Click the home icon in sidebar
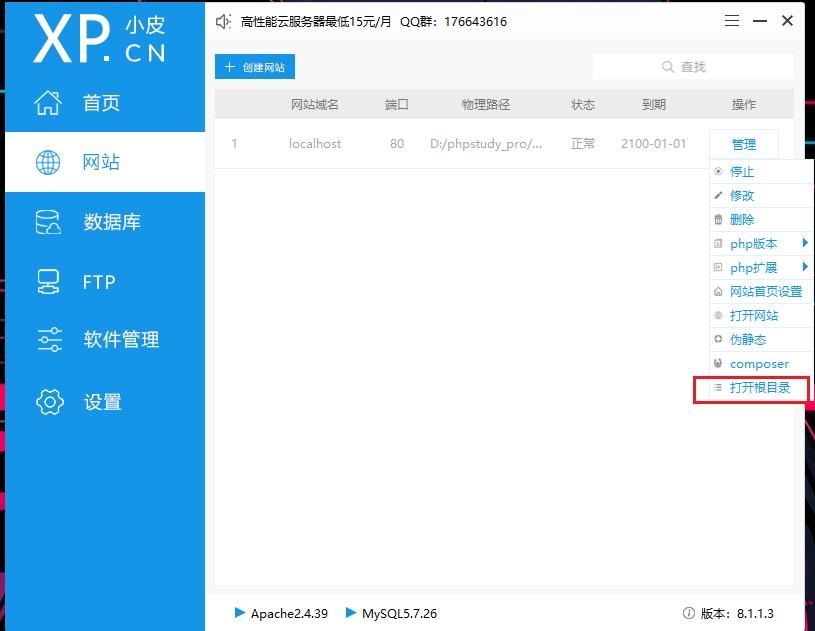The width and height of the screenshot is (815, 631). pyautogui.click(x=48, y=102)
